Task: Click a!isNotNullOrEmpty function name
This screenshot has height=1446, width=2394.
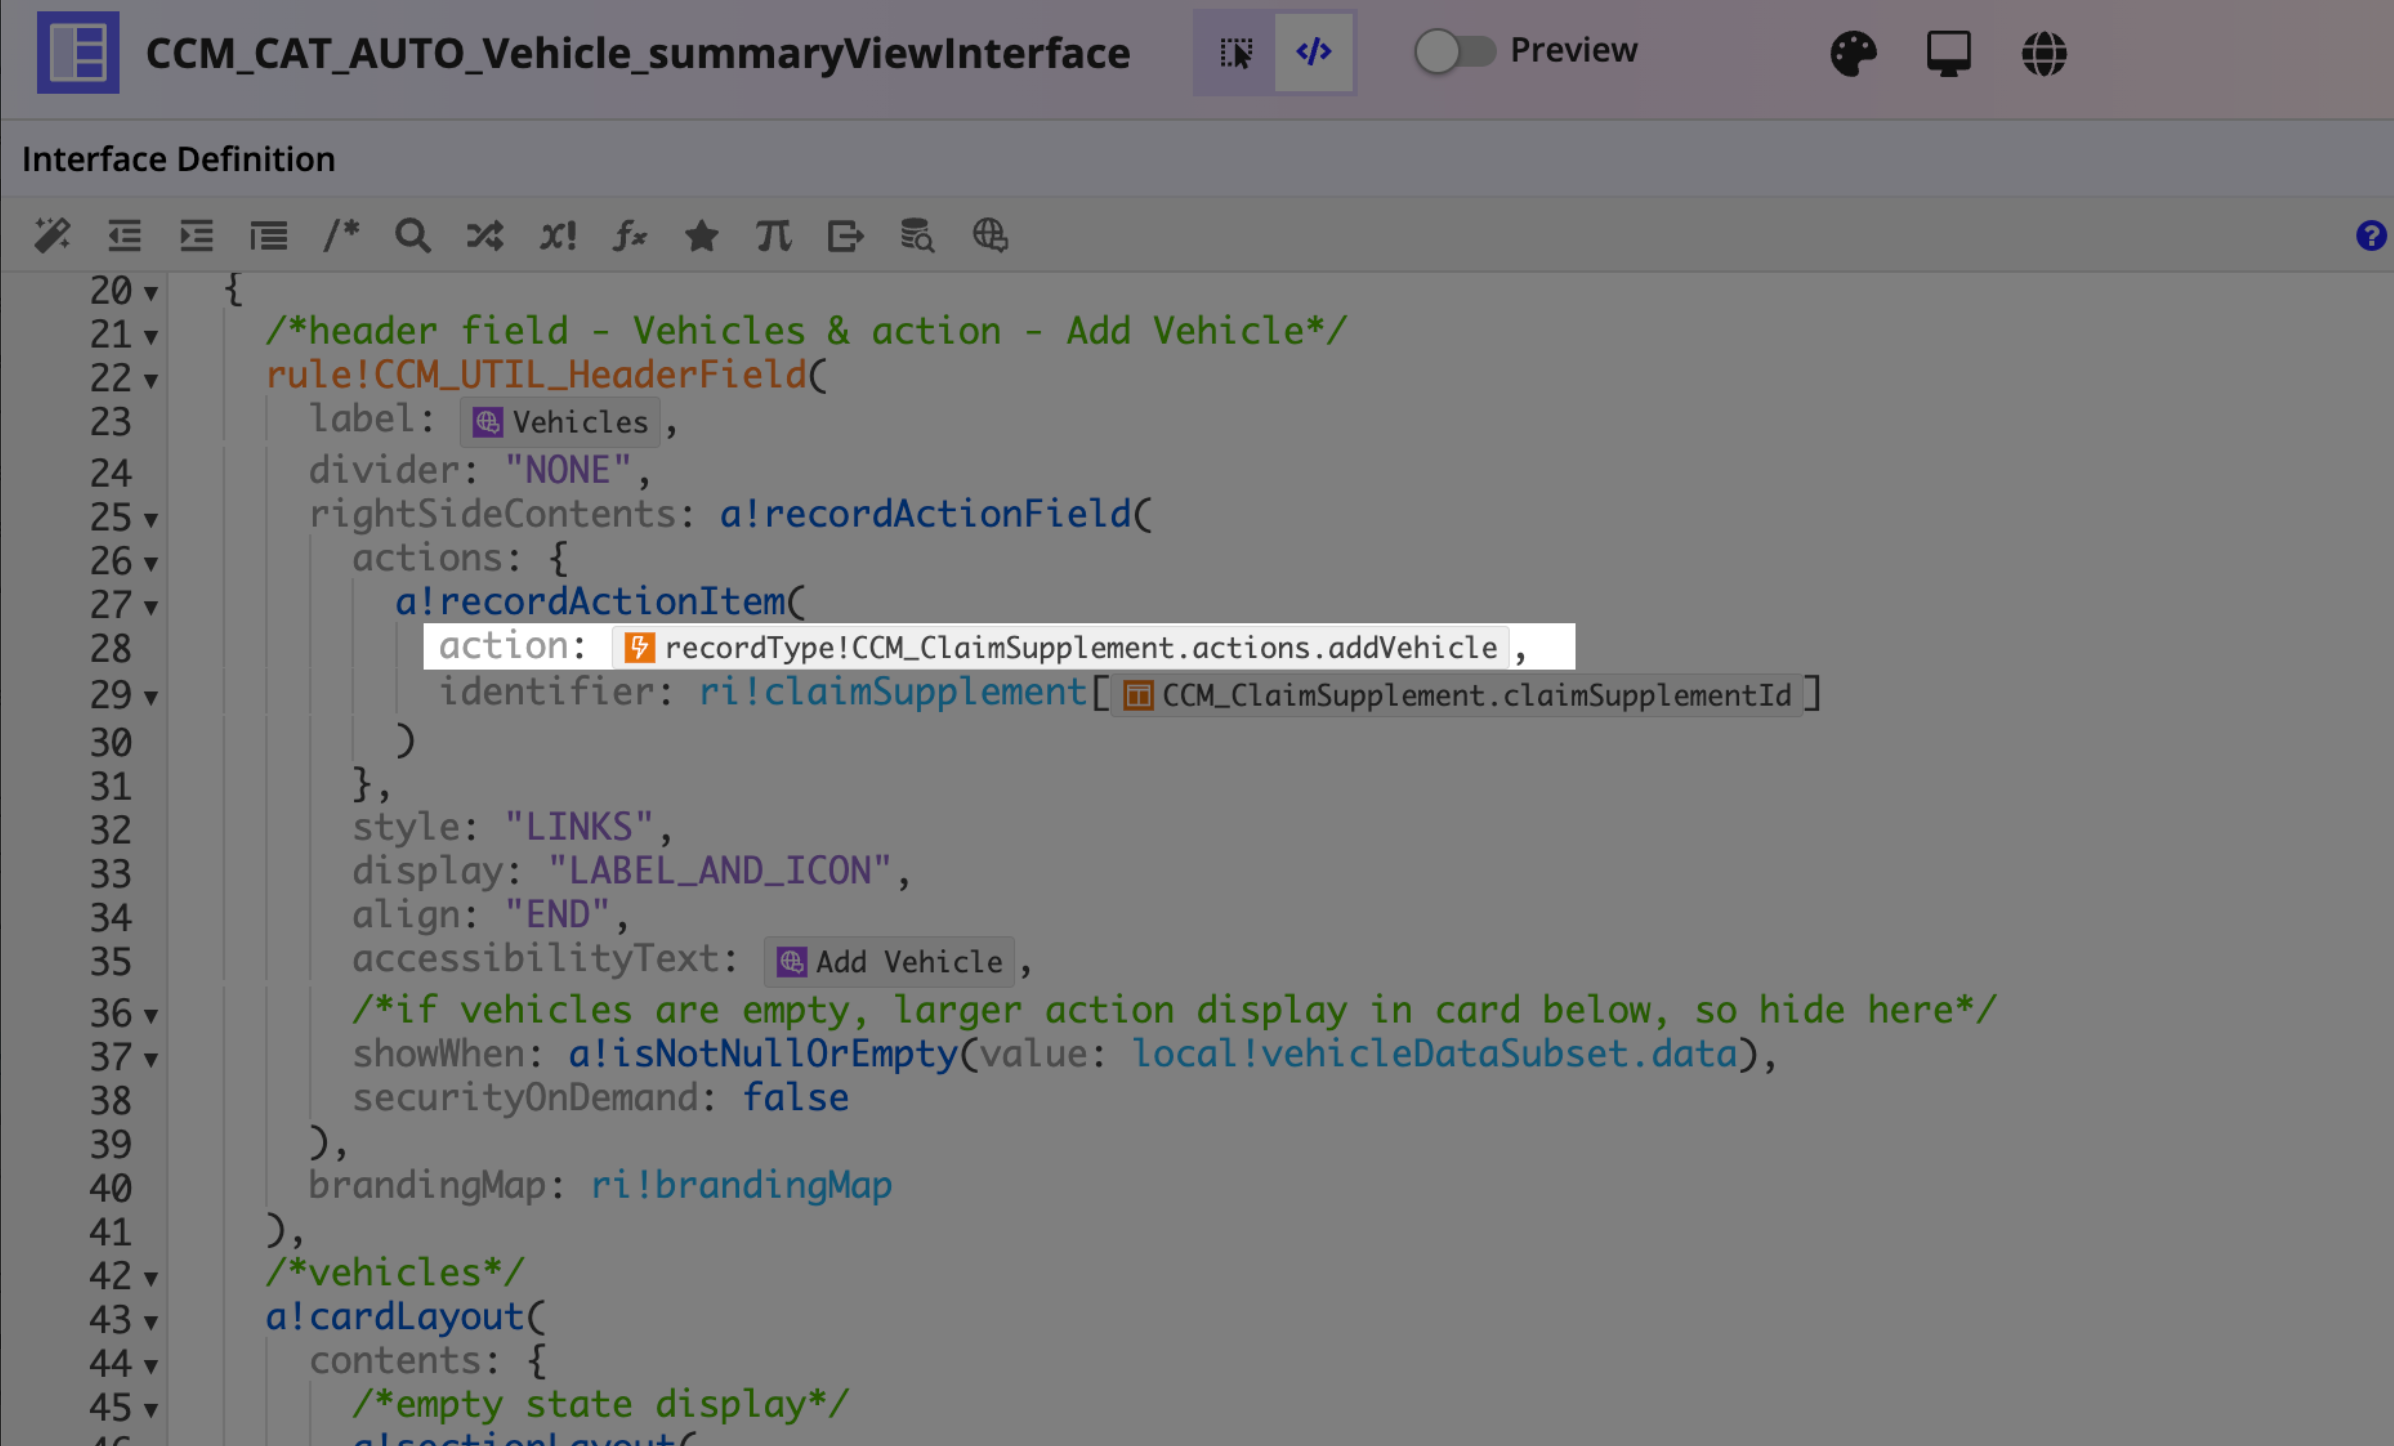Action: (x=763, y=1054)
